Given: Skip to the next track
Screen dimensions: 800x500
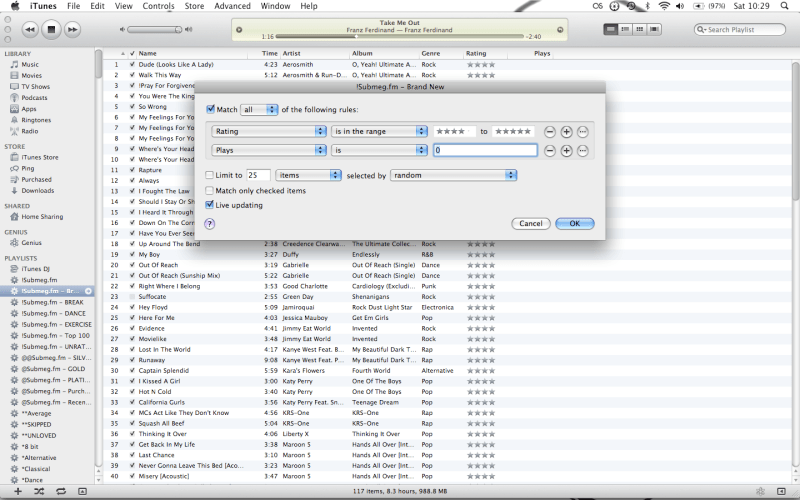Looking at the screenshot, I should [74, 30].
